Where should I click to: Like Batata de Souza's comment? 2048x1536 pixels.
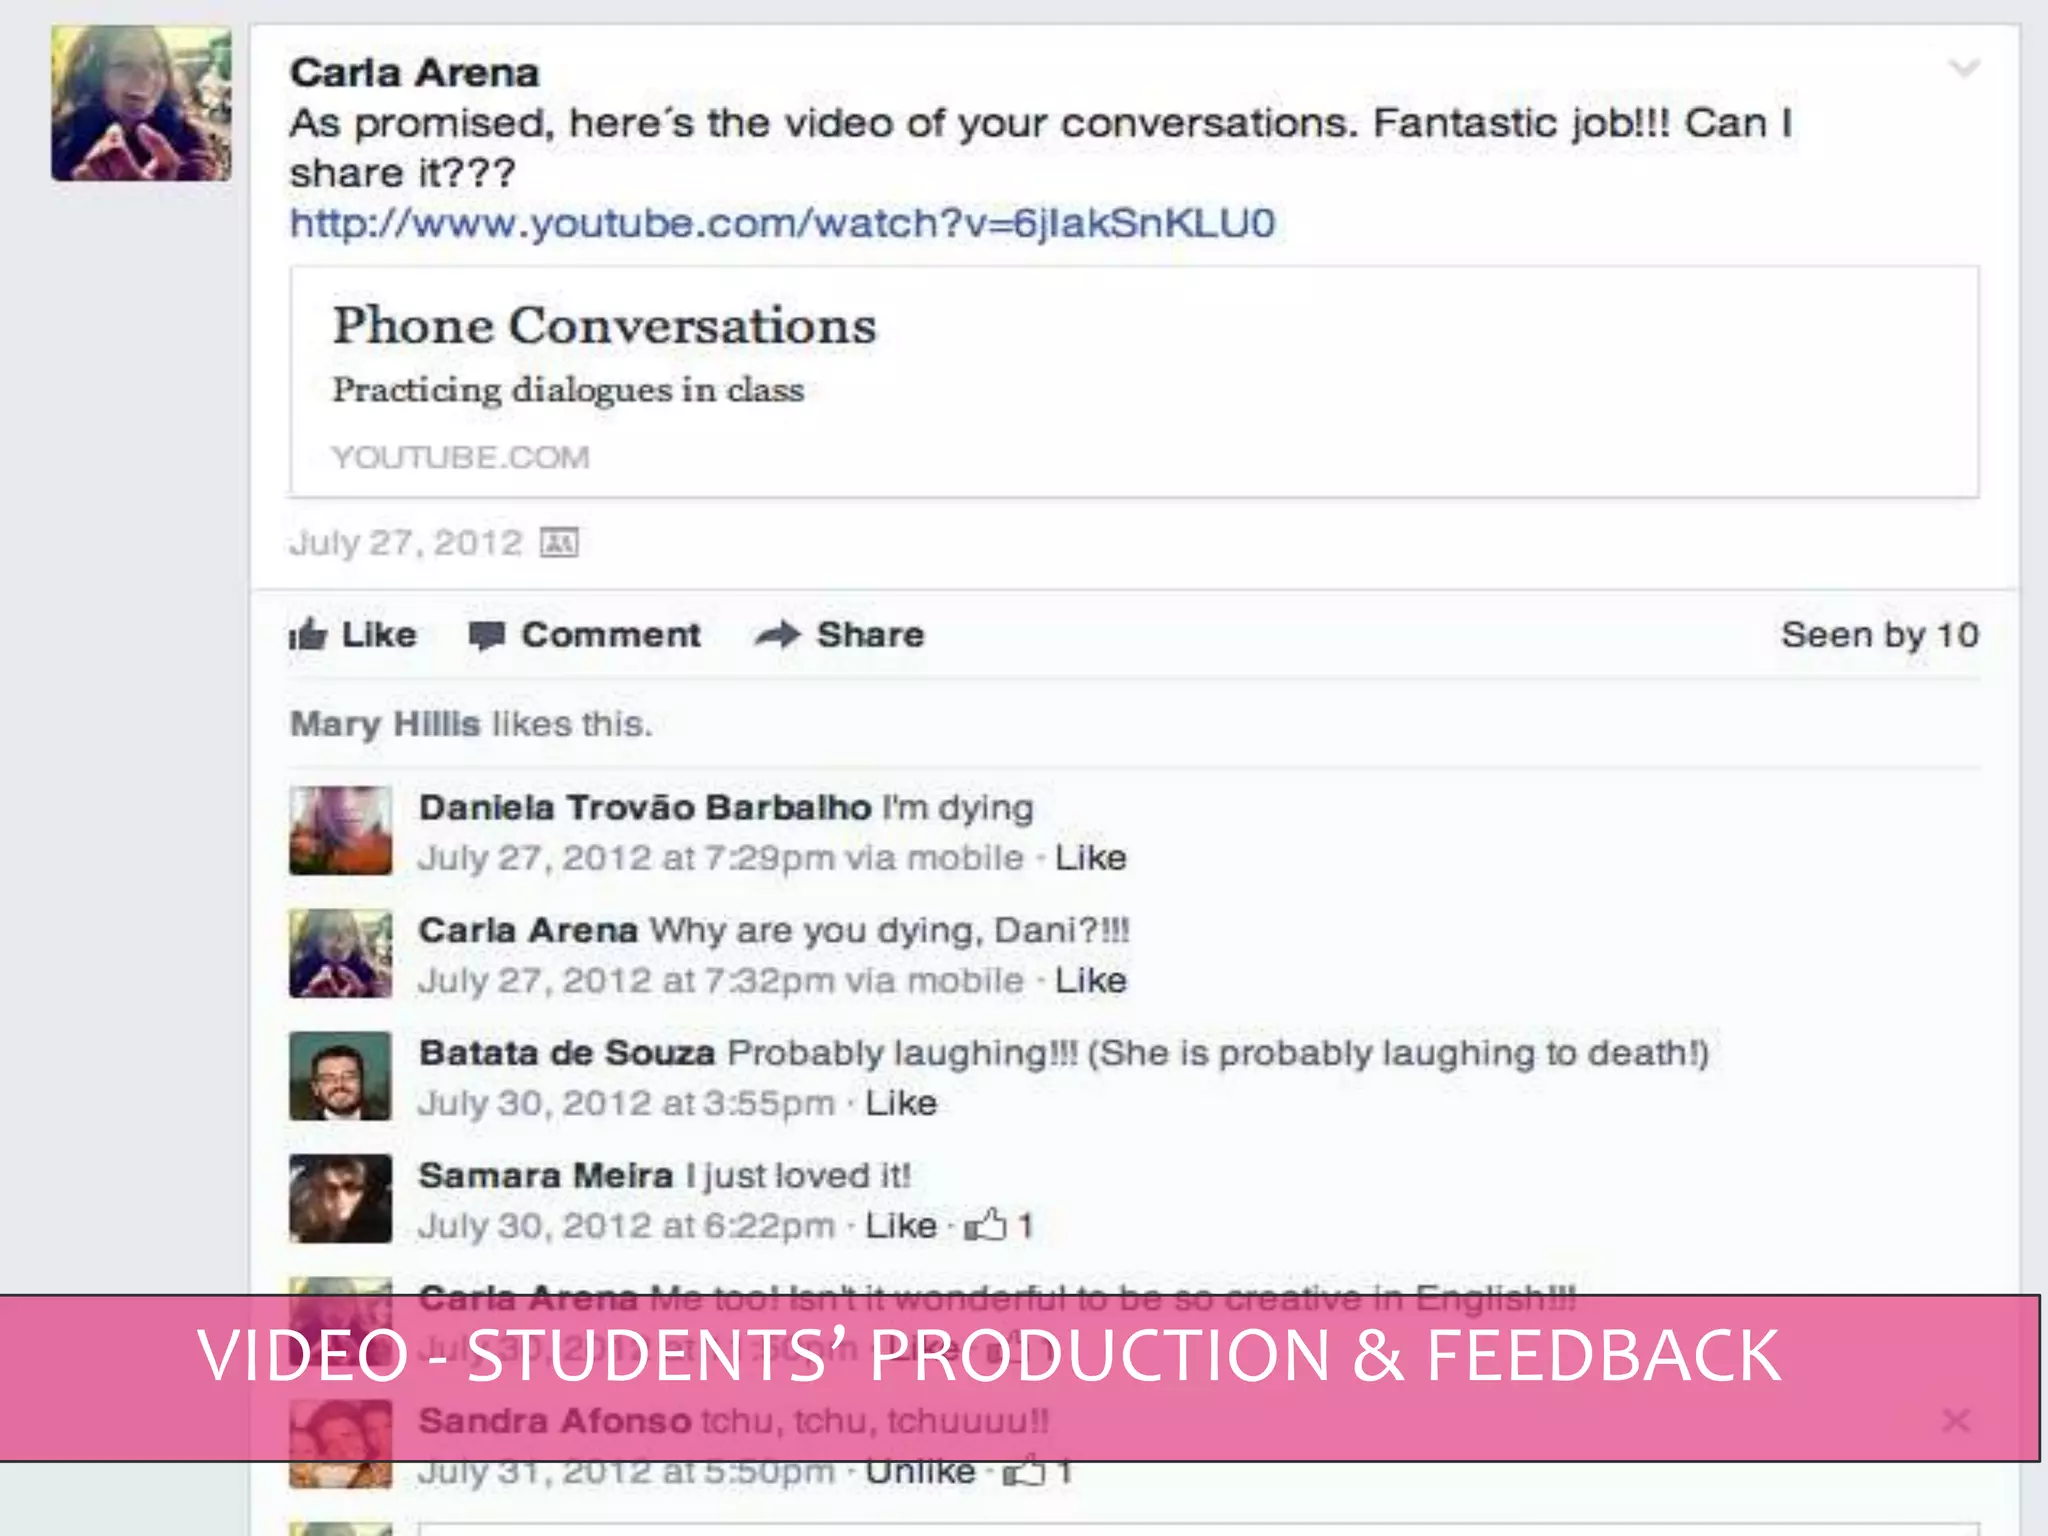tap(900, 1102)
